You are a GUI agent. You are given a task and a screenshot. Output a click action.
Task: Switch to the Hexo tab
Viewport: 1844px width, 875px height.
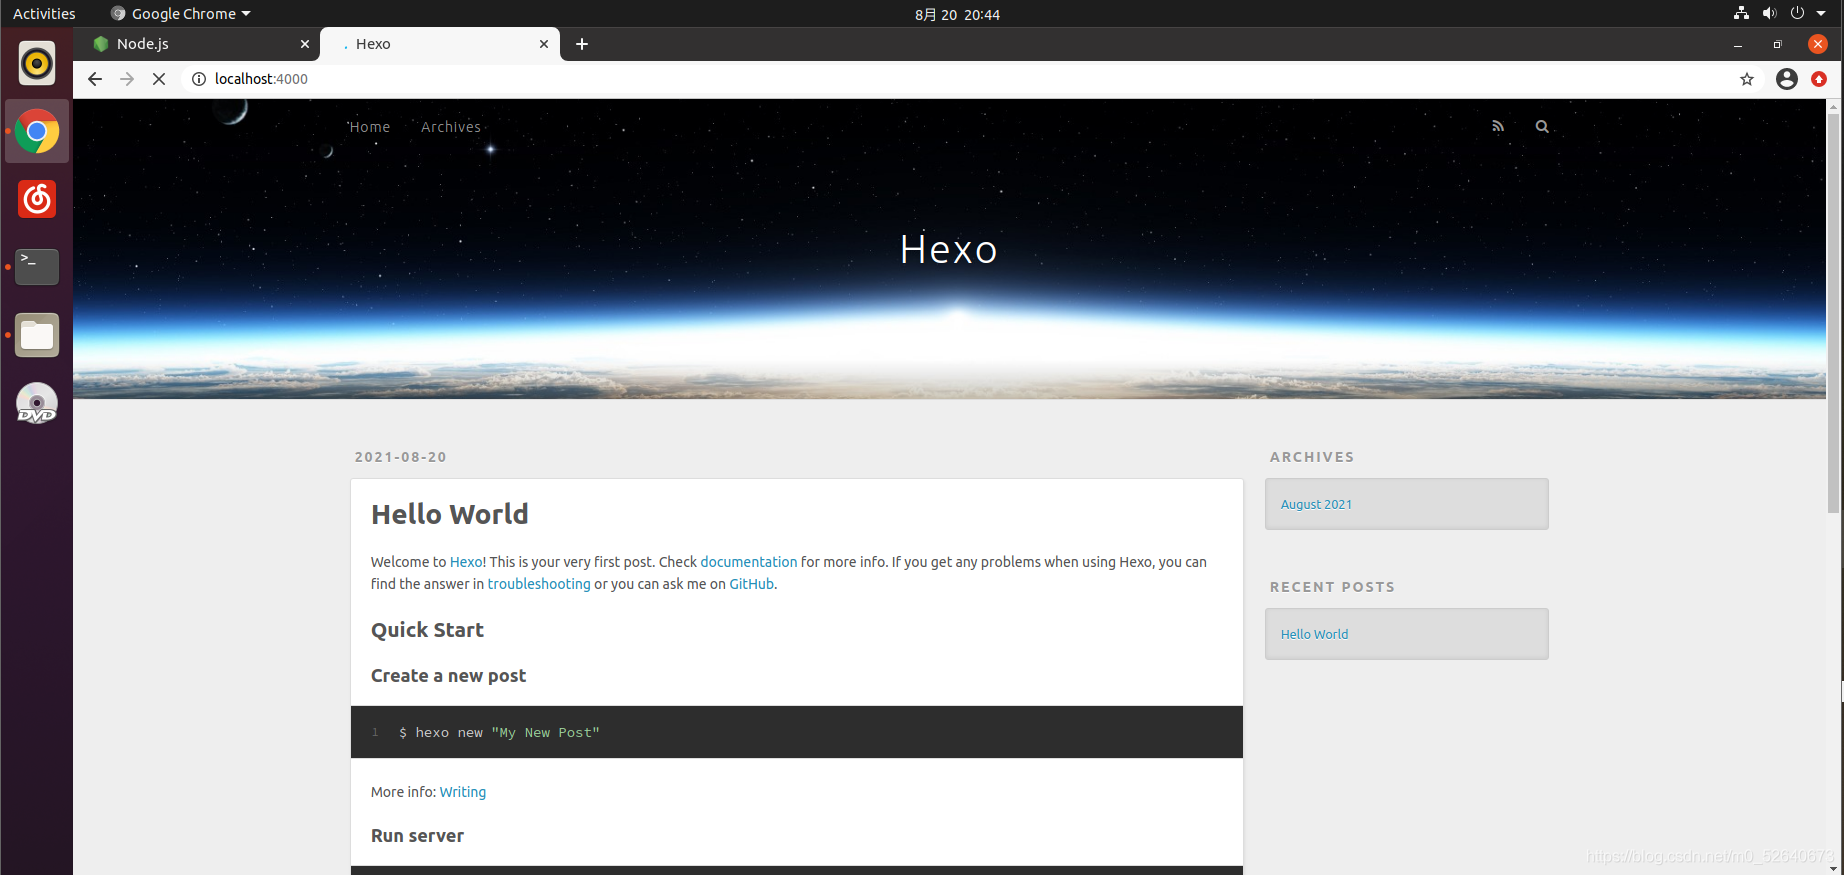coord(440,44)
